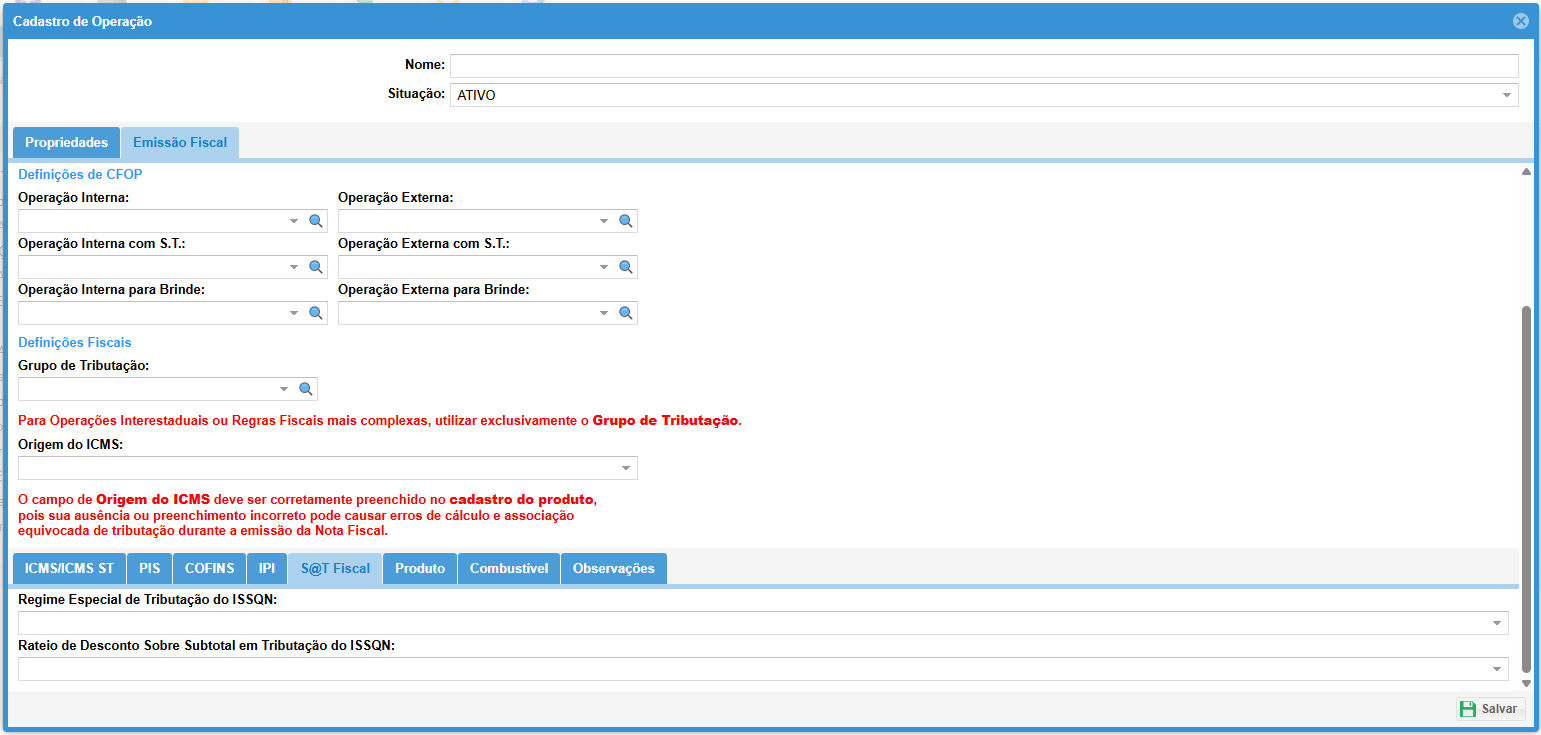
Task: Click into the Nome text field
Action: pyautogui.click(x=983, y=66)
